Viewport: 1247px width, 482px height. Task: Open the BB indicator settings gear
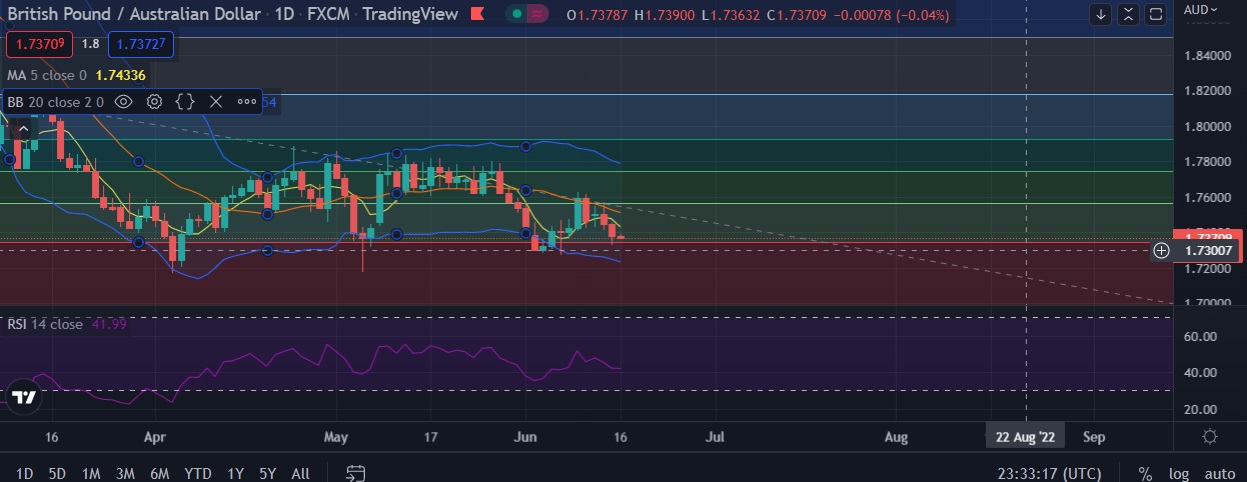click(155, 101)
